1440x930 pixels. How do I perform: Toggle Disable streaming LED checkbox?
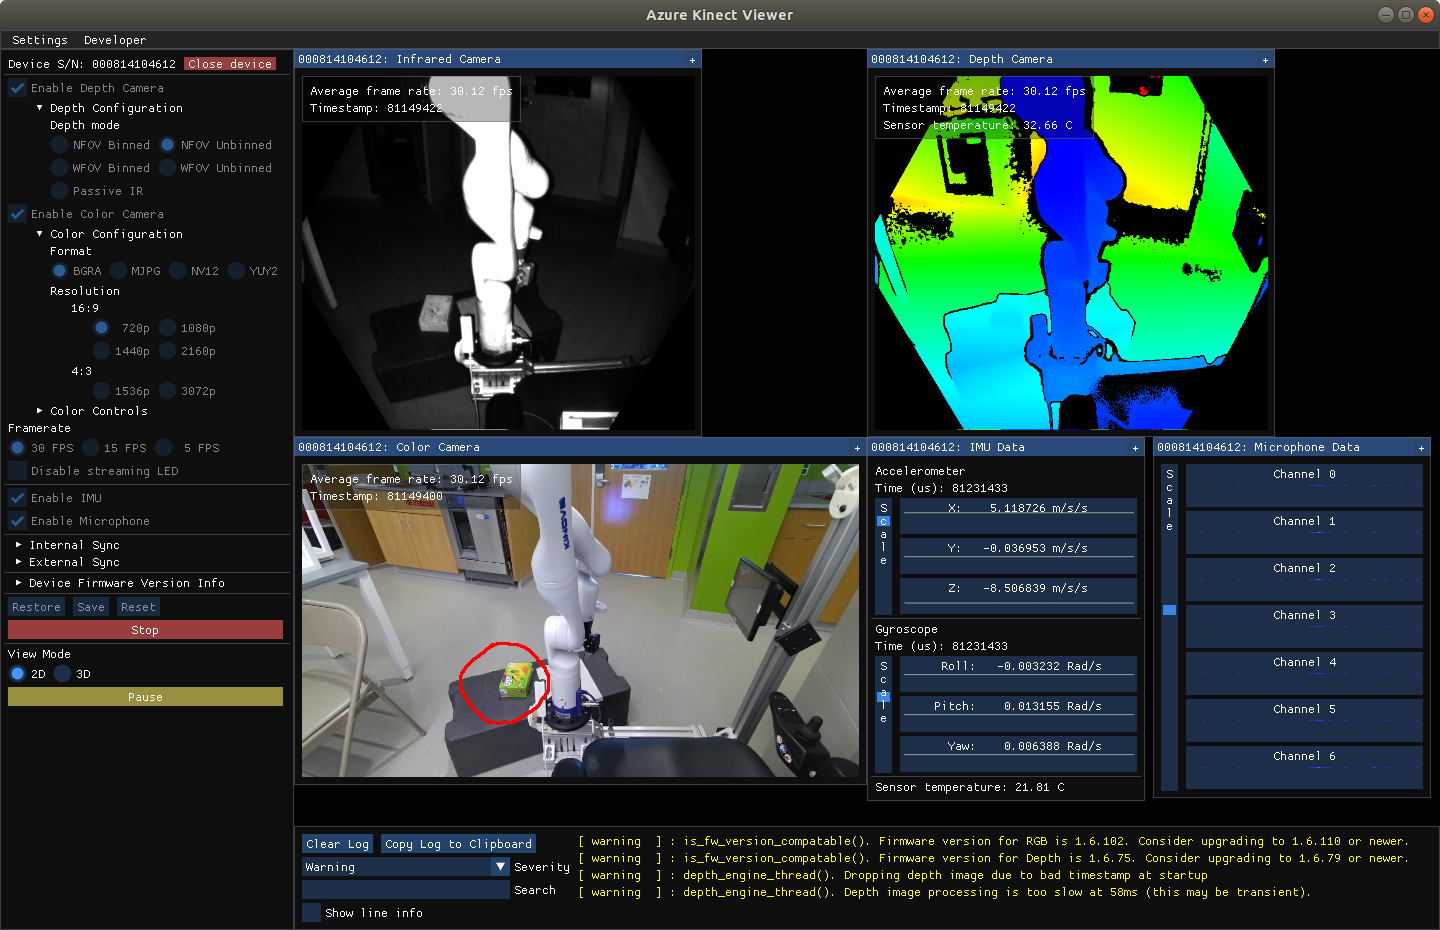(17, 471)
